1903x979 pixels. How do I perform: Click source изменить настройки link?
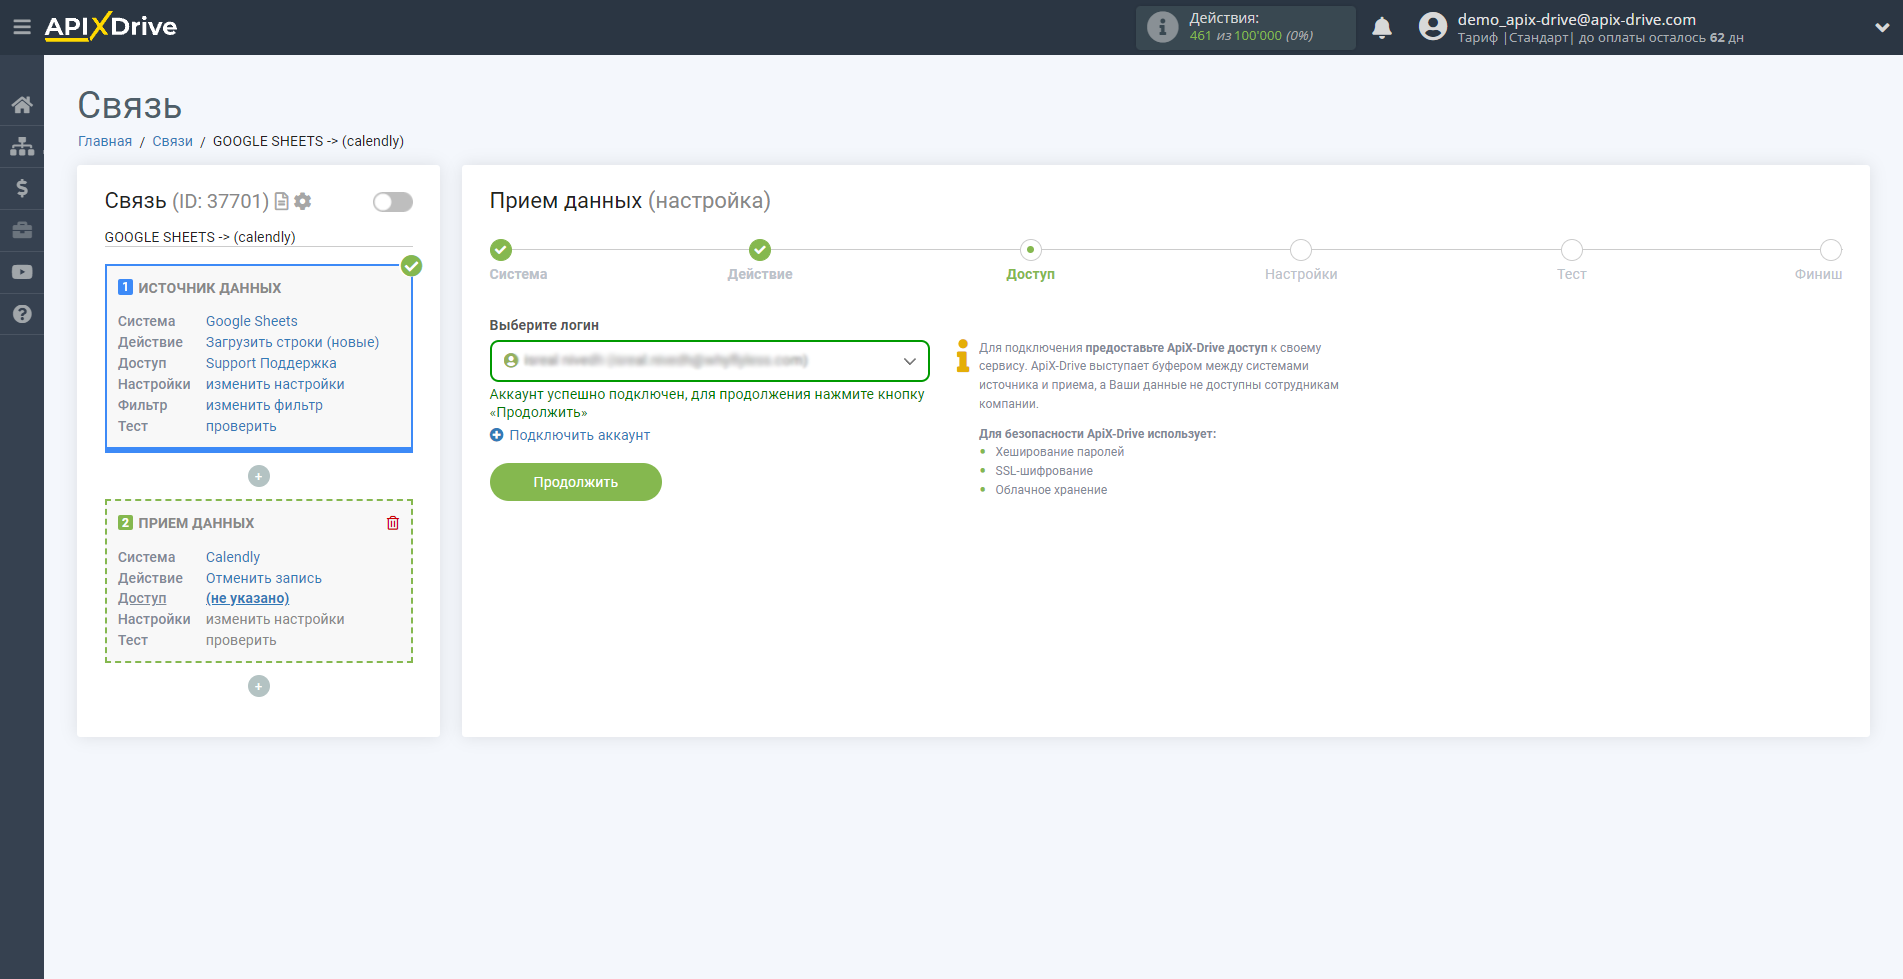tap(275, 384)
